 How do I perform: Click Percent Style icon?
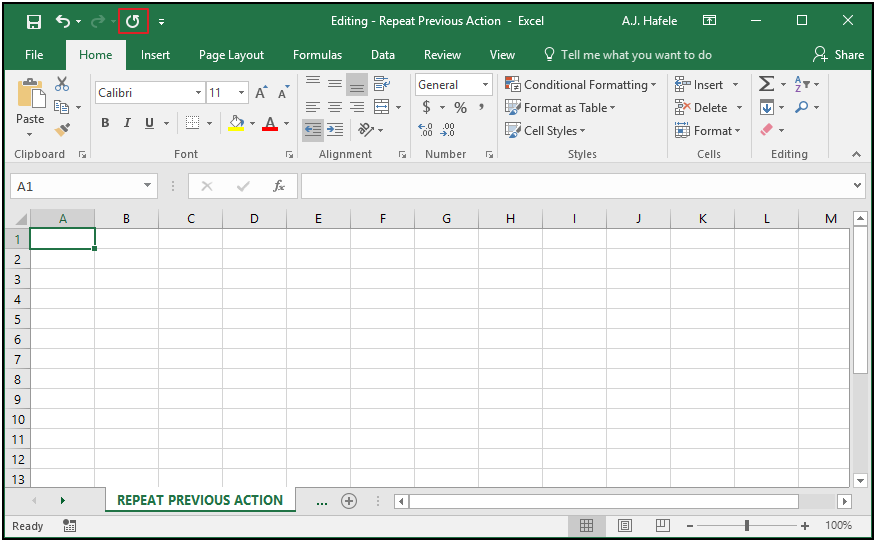pos(460,107)
